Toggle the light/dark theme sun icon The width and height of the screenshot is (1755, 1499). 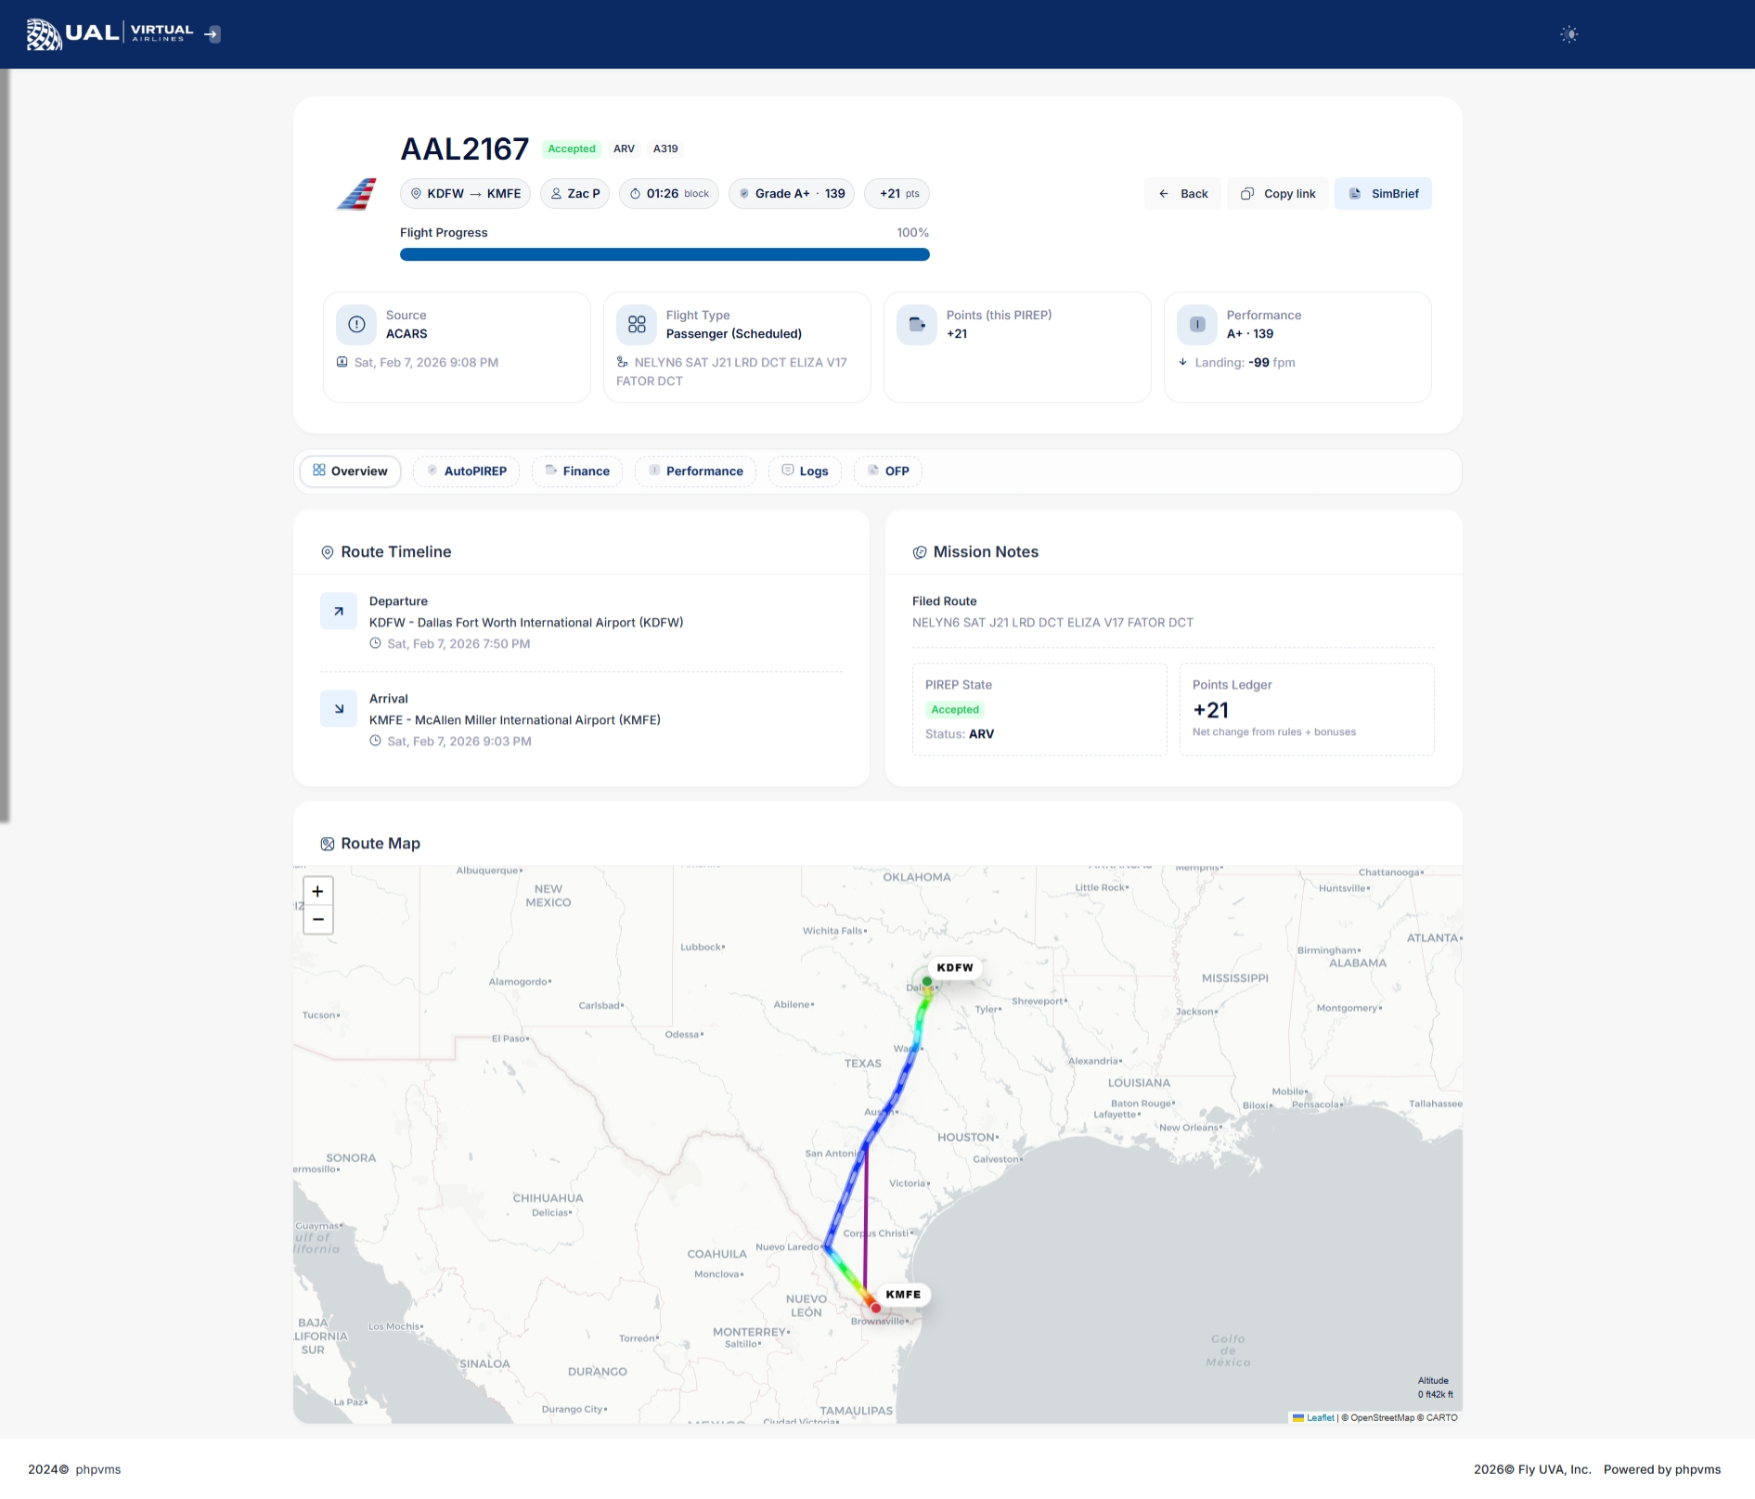point(1569,35)
